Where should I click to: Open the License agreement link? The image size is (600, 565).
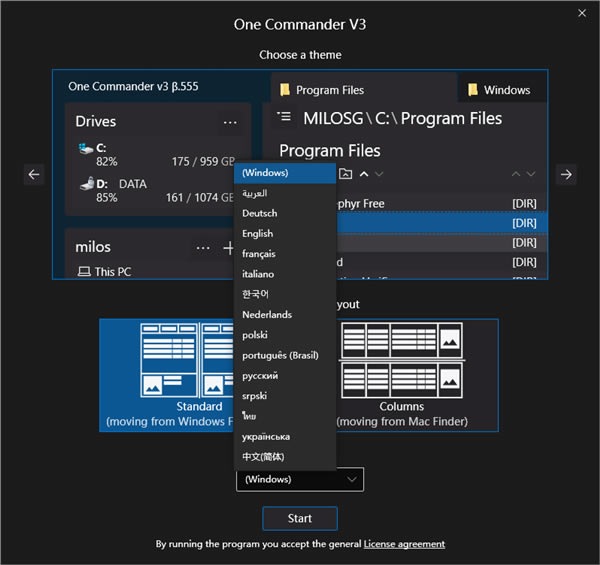click(404, 545)
